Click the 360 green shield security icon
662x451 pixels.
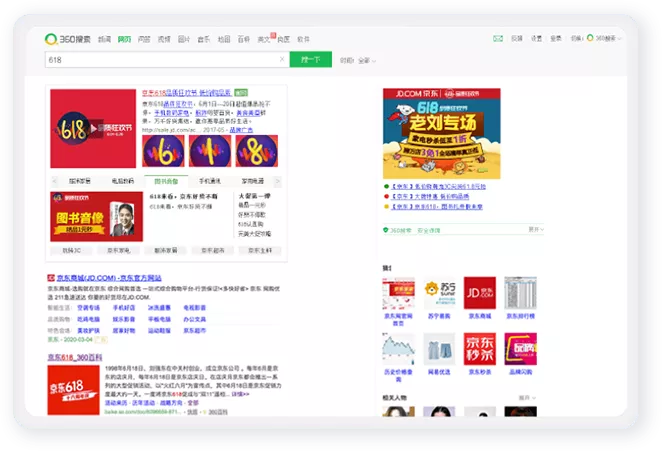coord(386,230)
